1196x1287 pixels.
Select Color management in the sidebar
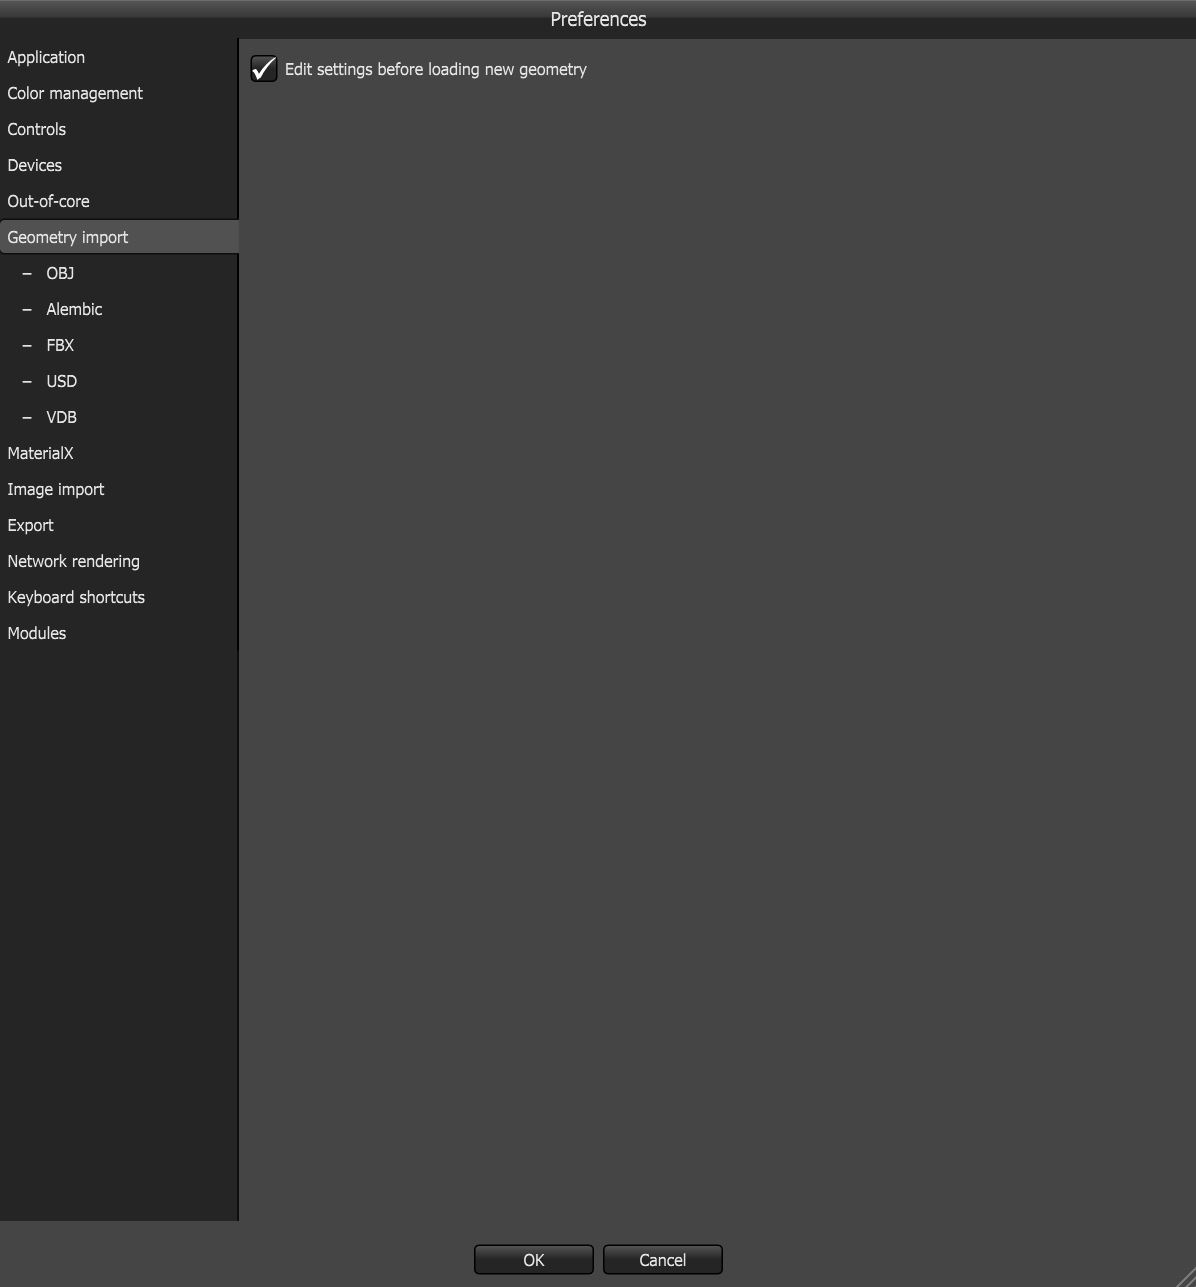(x=118, y=93)
